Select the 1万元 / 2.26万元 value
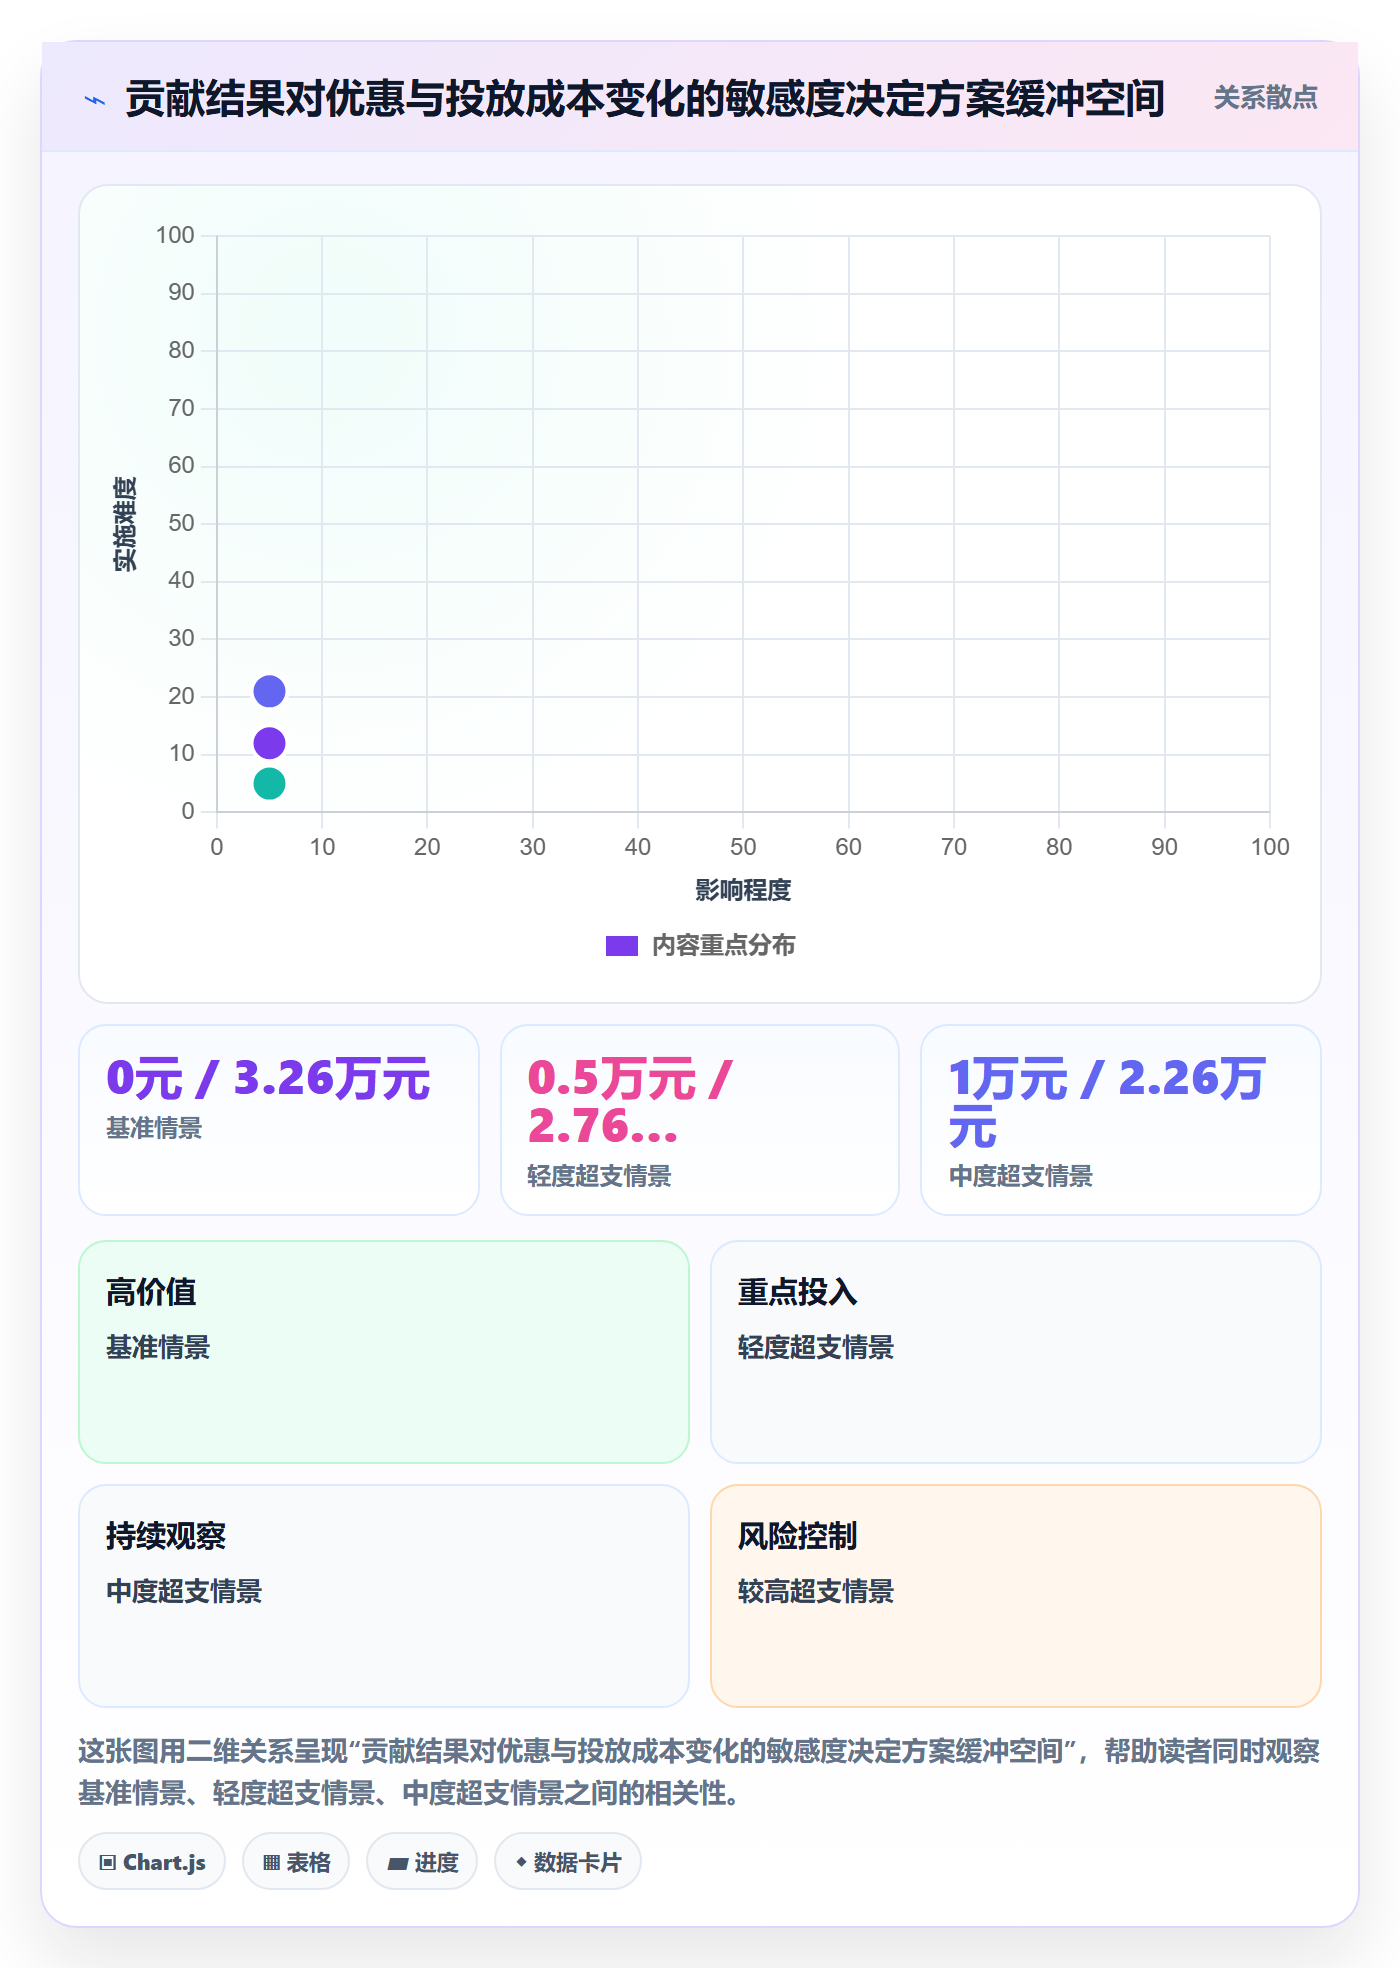1400x1968 pixels. [x=1107, y=1102]
